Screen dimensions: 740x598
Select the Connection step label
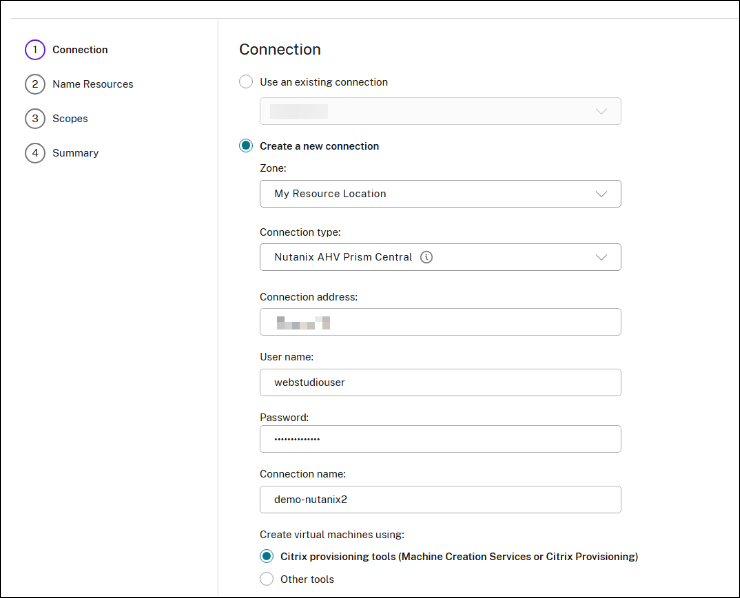click(x=80, y=50)
